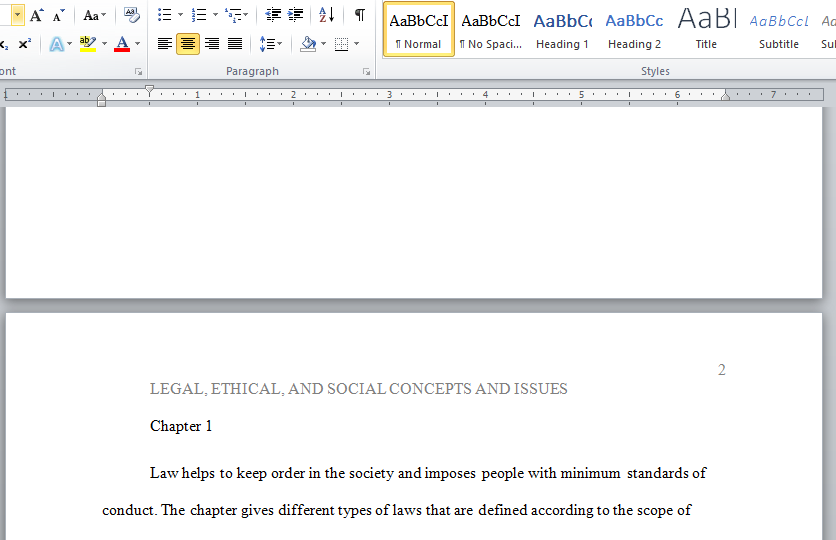Apply red font color

click(122, 44)
